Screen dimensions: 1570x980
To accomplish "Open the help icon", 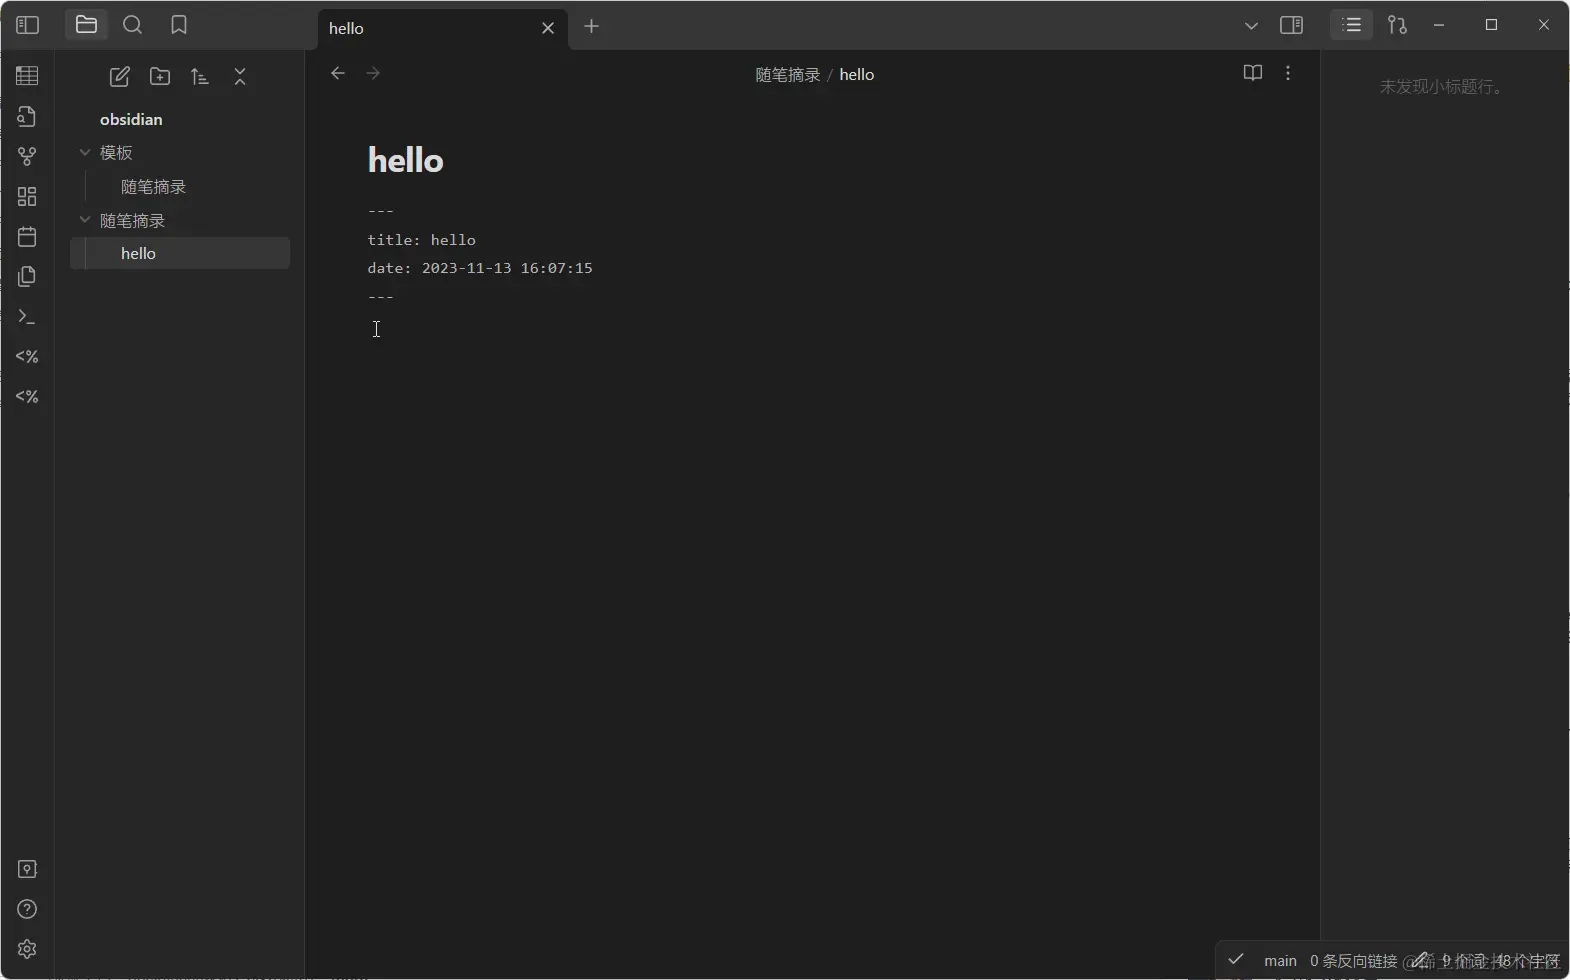I will pos(27,909).
